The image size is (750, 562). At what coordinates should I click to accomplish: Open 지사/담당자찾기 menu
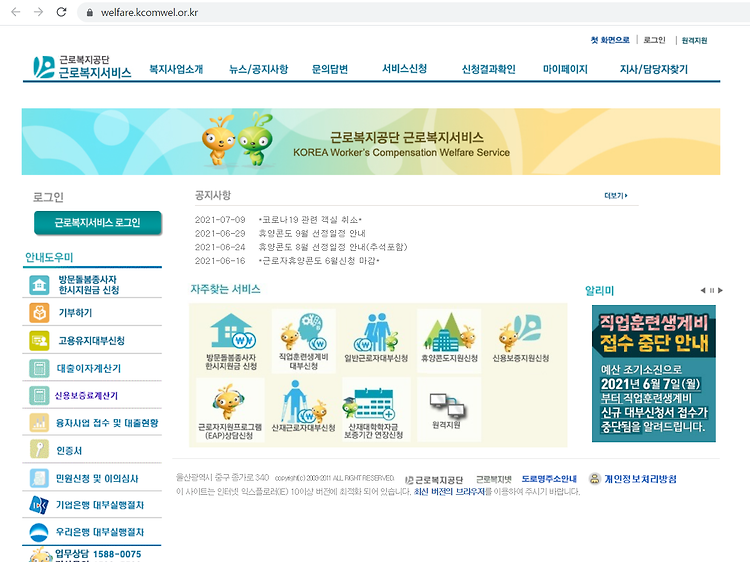pos(653,69)
